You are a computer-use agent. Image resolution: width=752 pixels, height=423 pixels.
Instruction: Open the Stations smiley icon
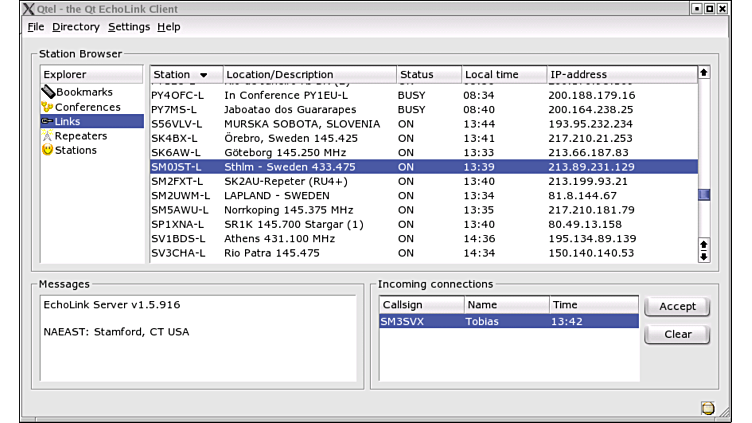click(47, 150)
